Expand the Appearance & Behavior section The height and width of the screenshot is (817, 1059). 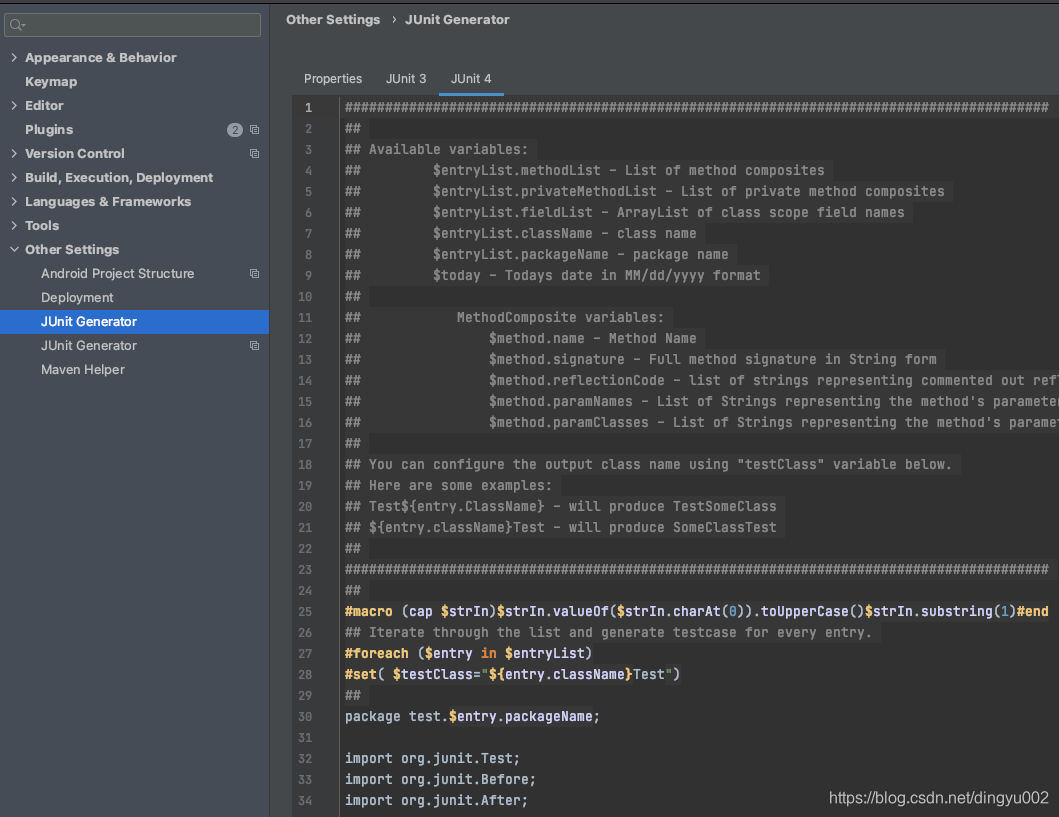tap(14, 57)
